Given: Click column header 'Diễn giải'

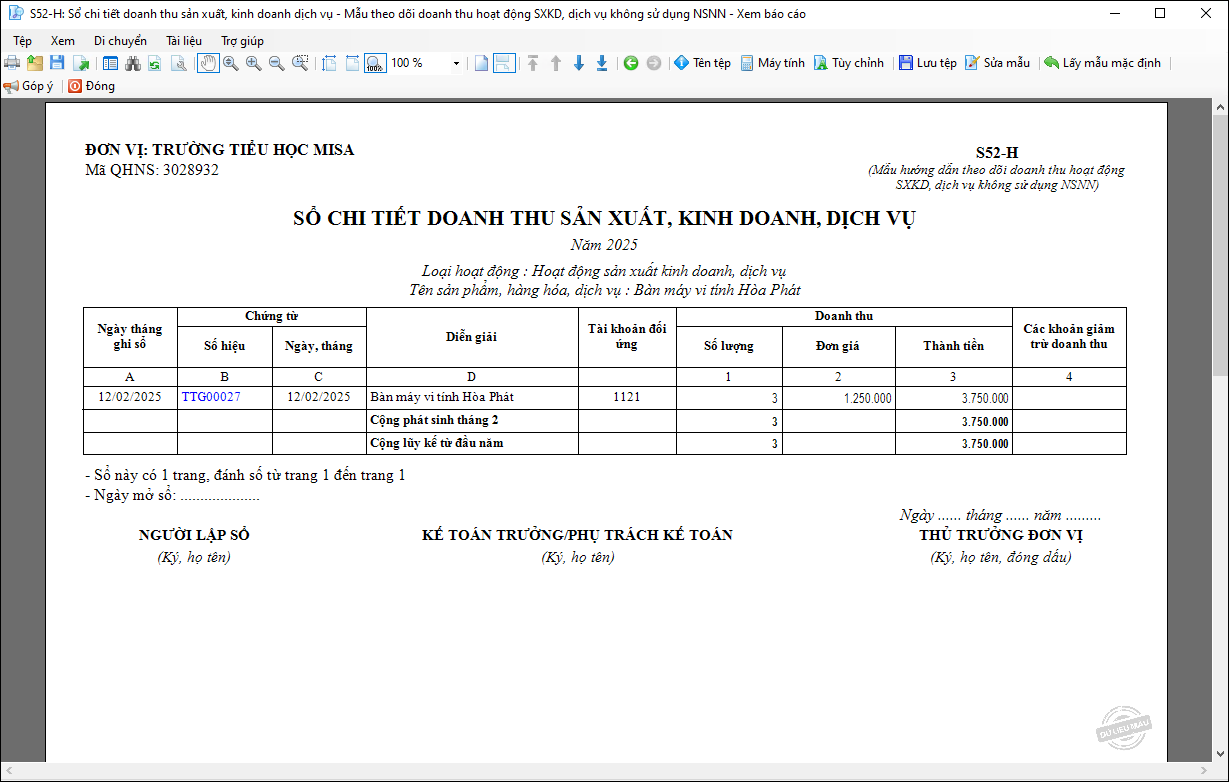Looking at the screenshot, I should click(x=471, y=337).
